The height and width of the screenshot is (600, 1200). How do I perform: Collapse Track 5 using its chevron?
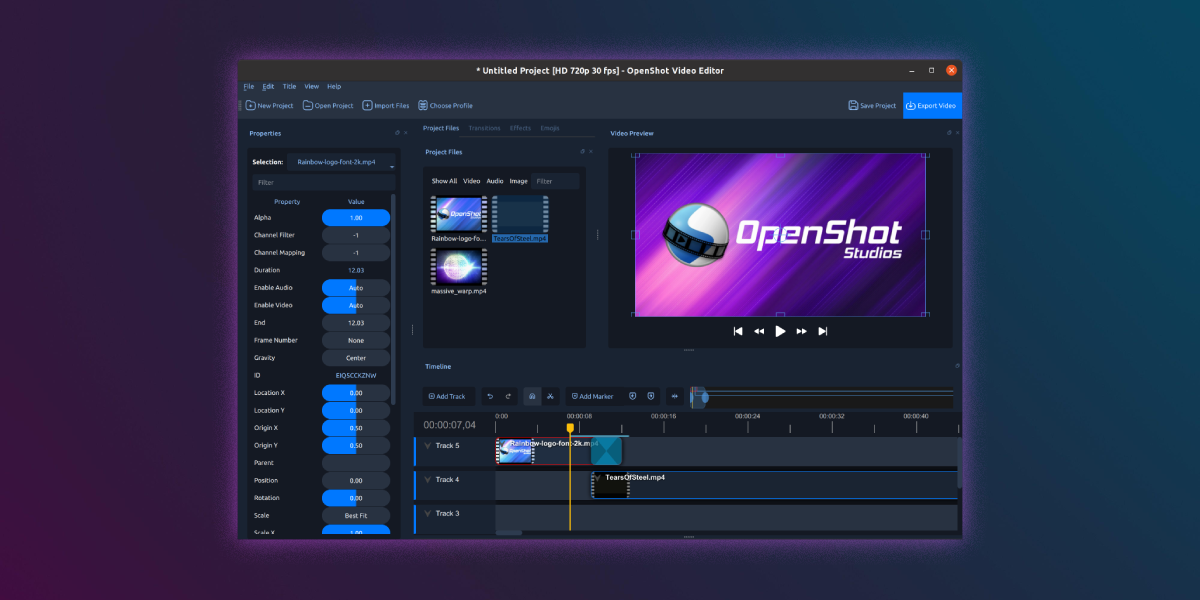427,445
